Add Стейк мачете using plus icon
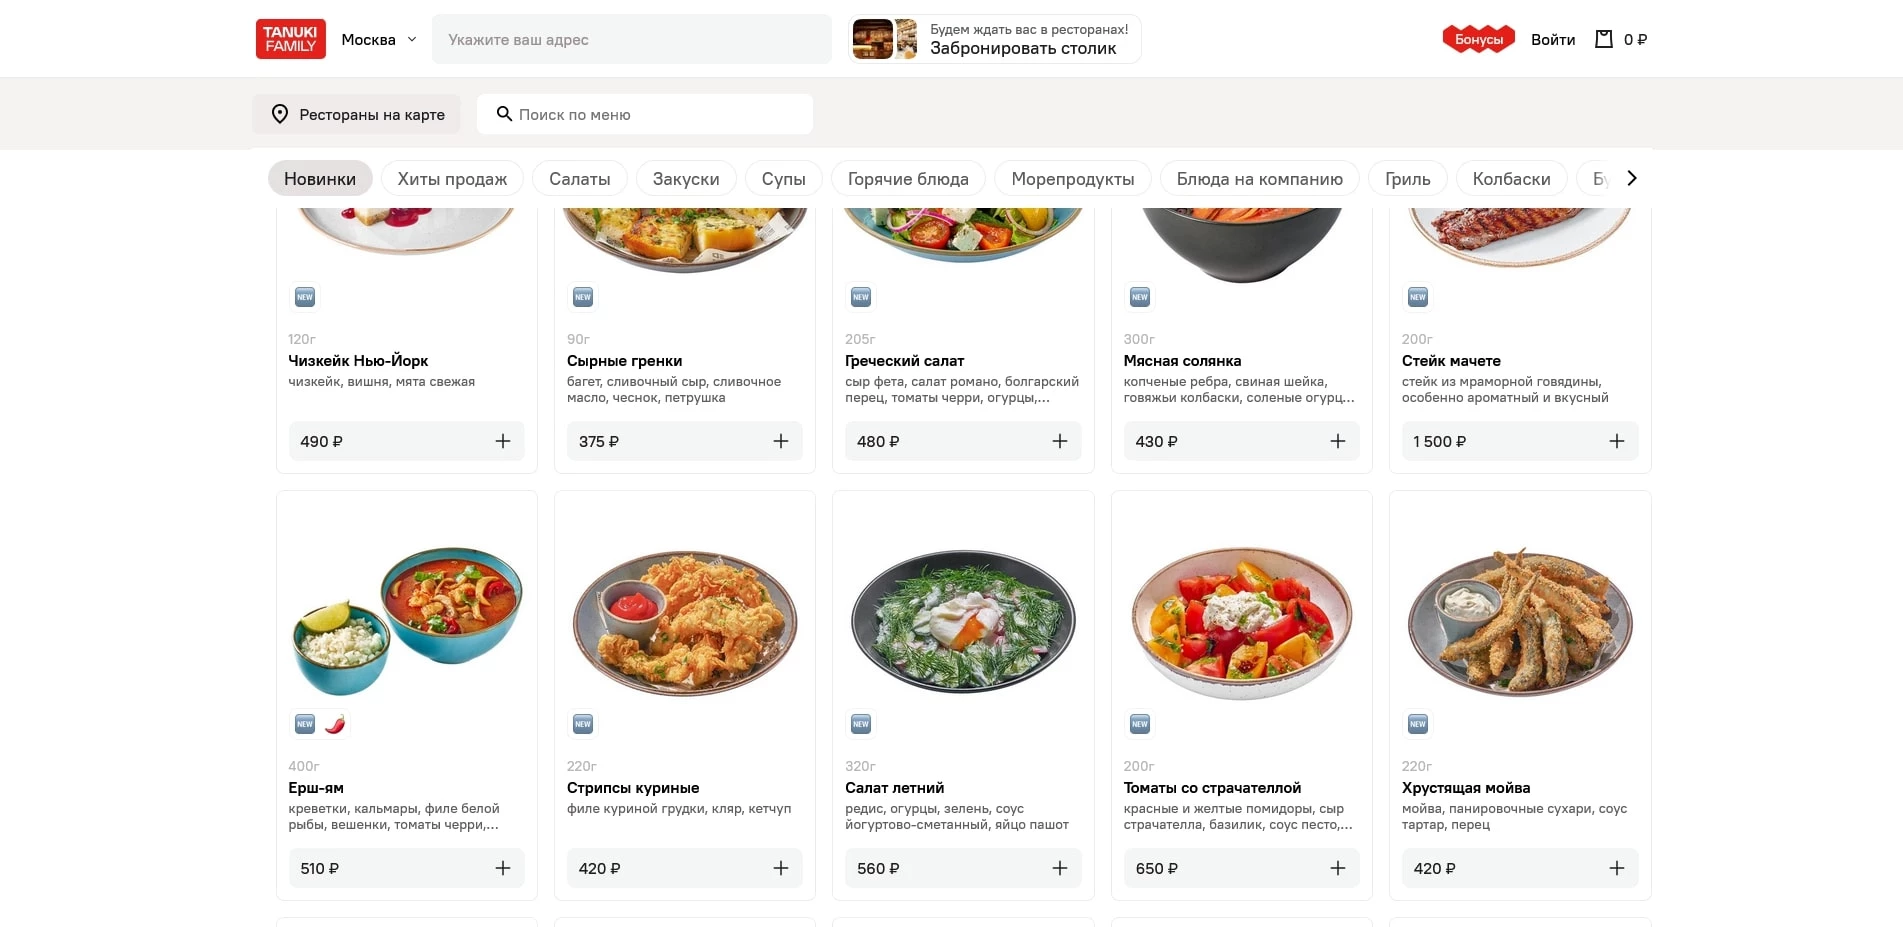The height and width of the screenshot is (927, 1903). click(x=1616, y=441)
